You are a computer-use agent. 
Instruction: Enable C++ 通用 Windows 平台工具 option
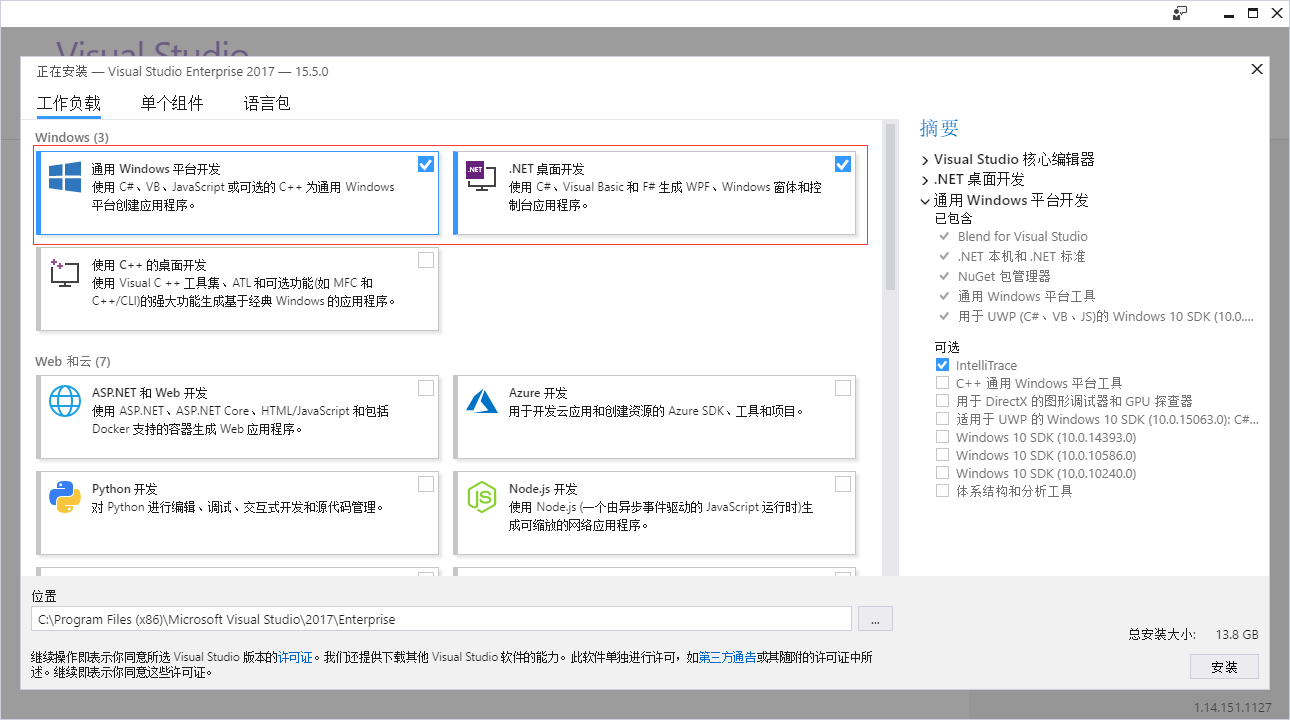point(942,383)
